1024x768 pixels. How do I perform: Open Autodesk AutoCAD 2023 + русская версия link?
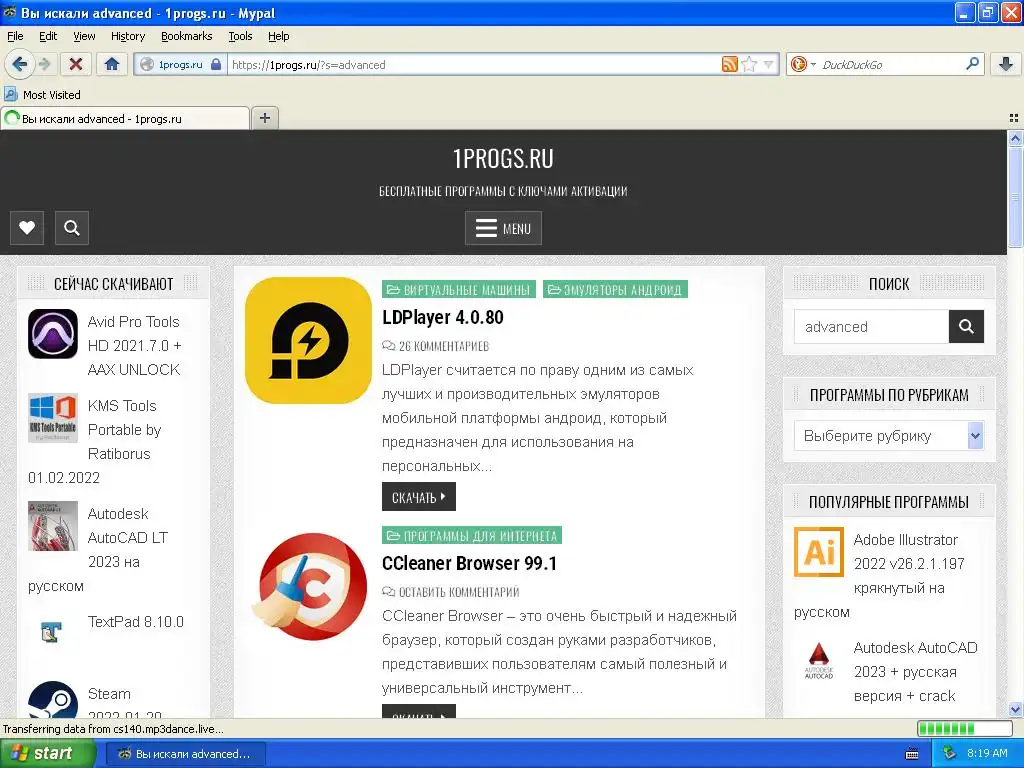[x=915, y=671]
